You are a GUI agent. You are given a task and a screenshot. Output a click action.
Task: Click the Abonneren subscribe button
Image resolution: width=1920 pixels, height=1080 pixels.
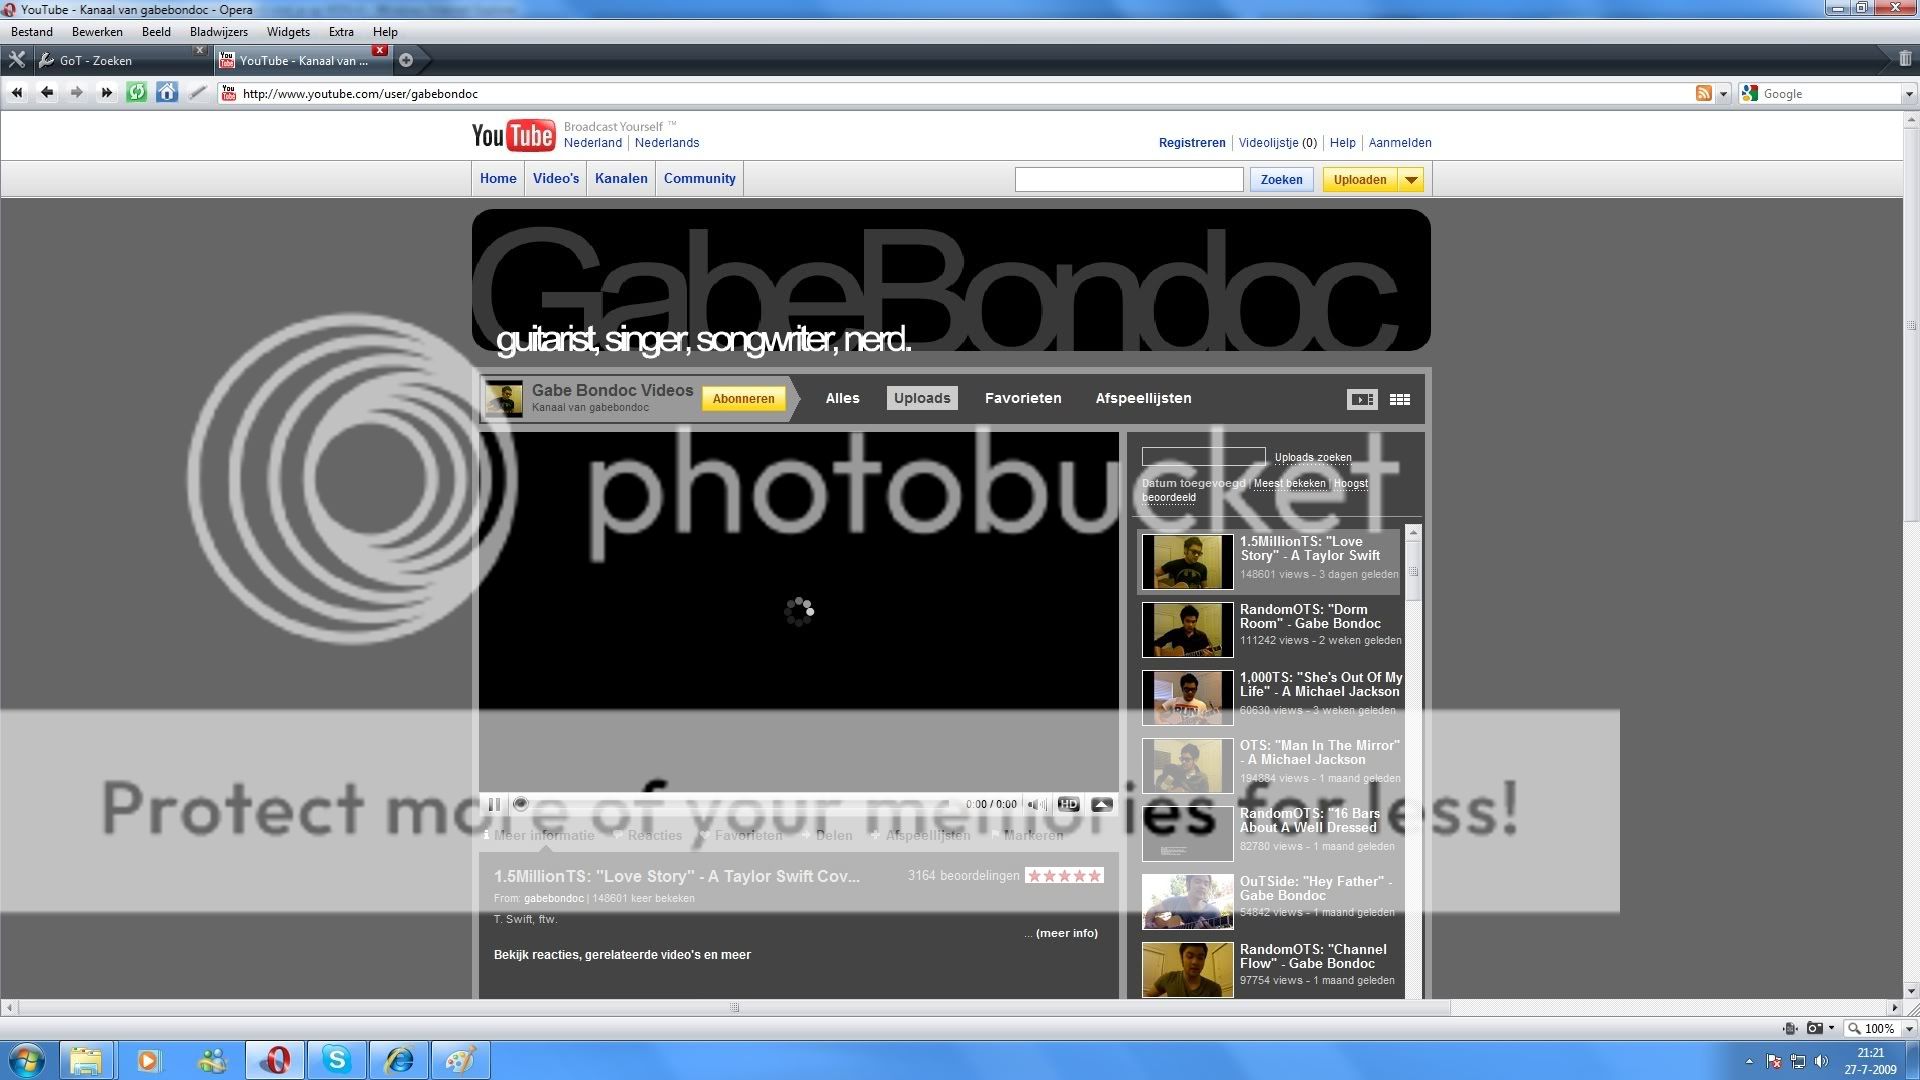point(743,399)
